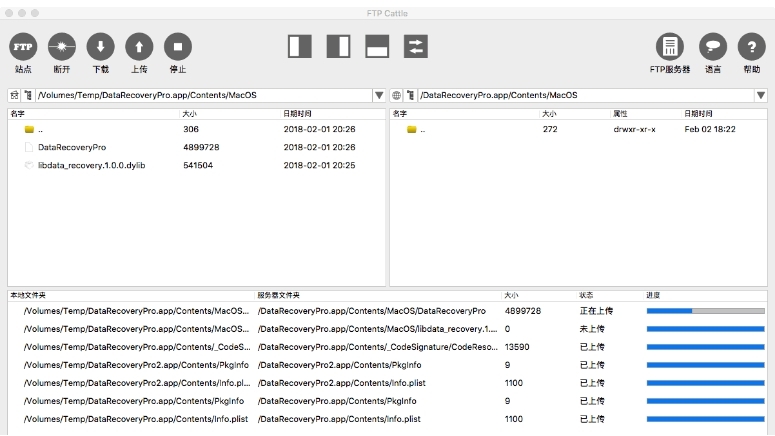This screenshot has height=436, width=775.
Task: Click progress bar of the uploading DataRecoveryPro
Action: (705, 311)
